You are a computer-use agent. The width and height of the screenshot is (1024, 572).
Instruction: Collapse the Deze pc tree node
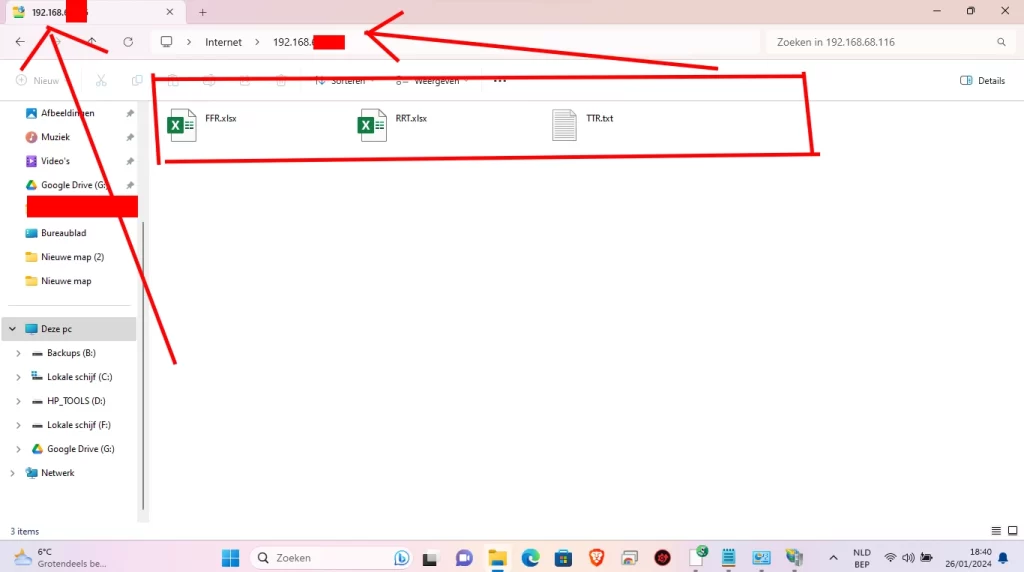(x=12, y=329)
